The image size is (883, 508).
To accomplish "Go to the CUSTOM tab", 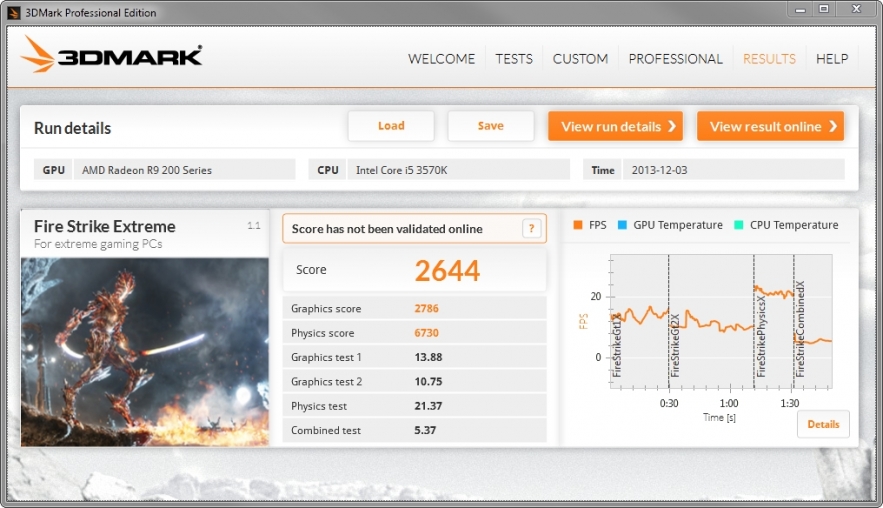I will [580, 59].
